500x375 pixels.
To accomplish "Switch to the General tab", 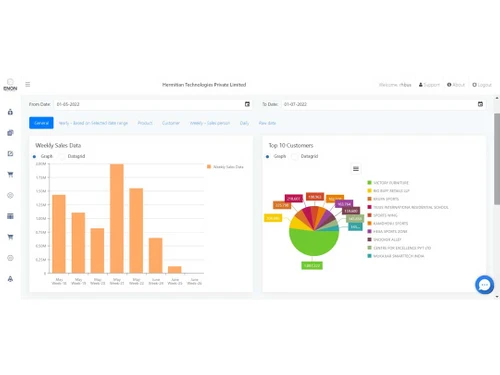I will pos(41,123).
